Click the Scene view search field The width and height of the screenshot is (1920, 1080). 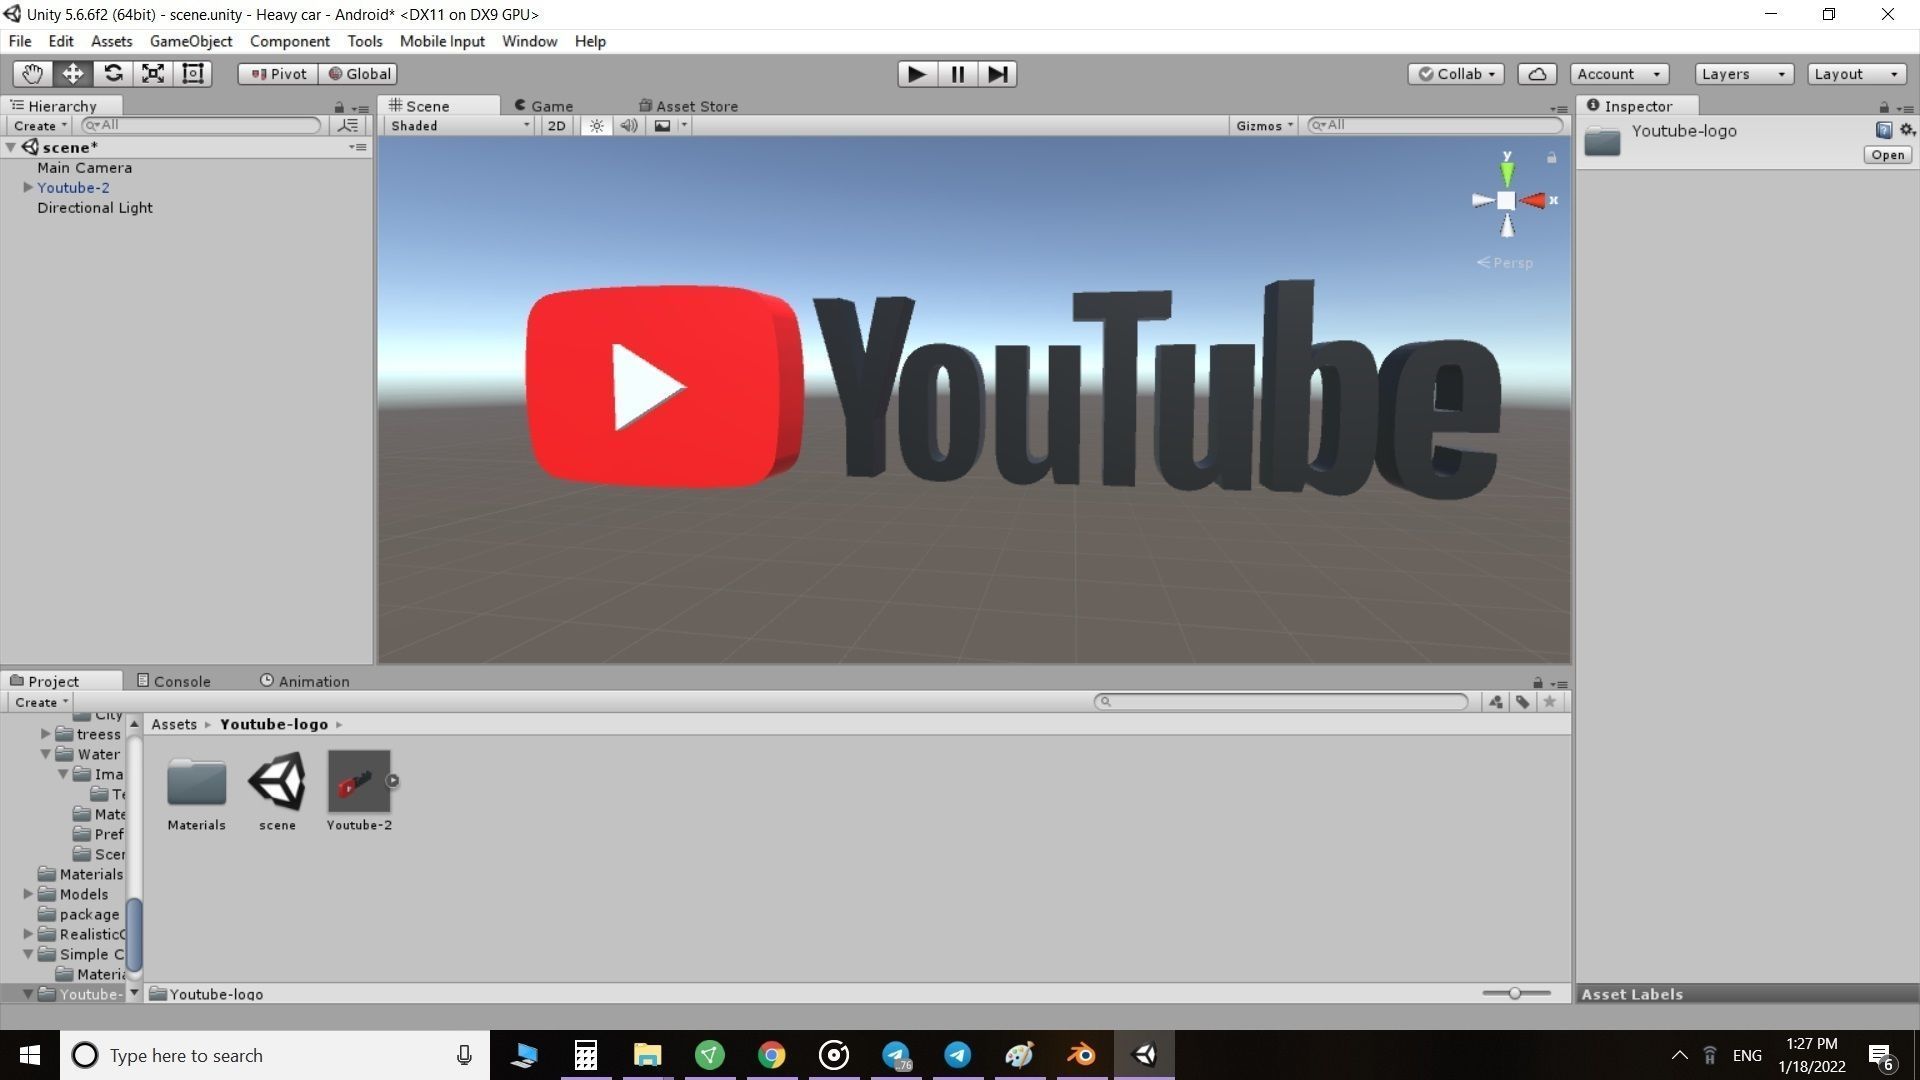pyautogui.click(x=1435, y=125)
